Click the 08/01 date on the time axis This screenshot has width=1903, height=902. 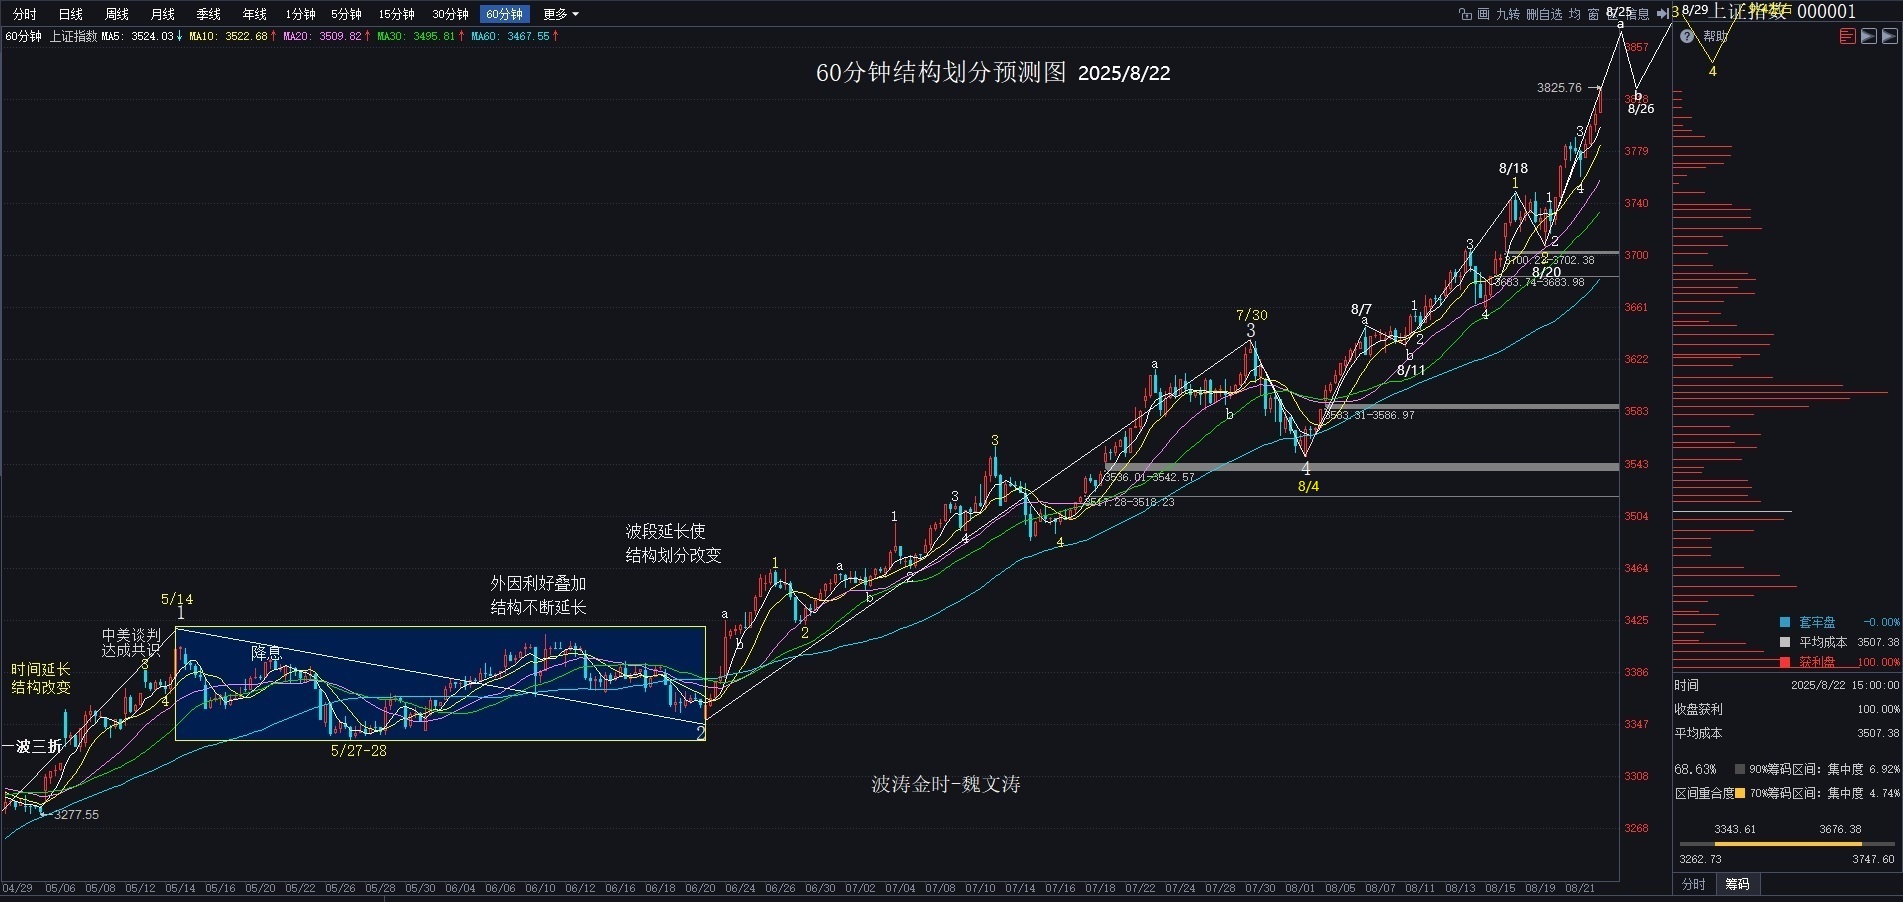[1300, 888]
